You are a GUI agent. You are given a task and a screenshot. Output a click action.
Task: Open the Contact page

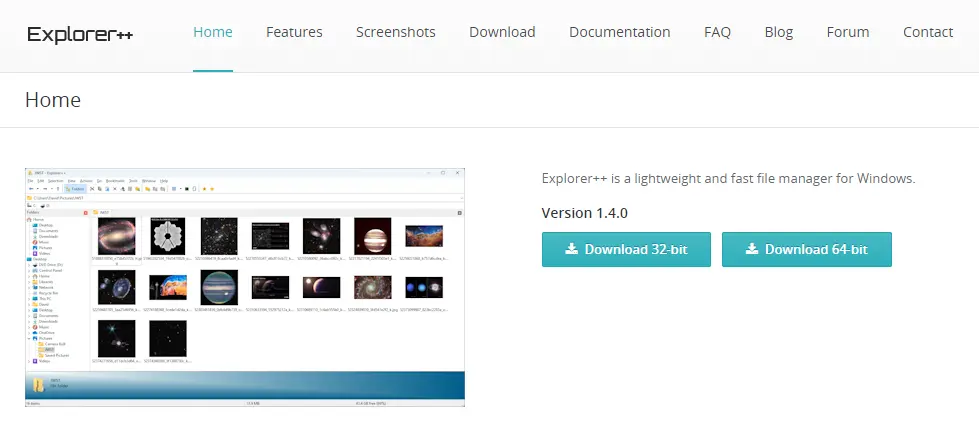pyautogui.click(x=928, y=32)
